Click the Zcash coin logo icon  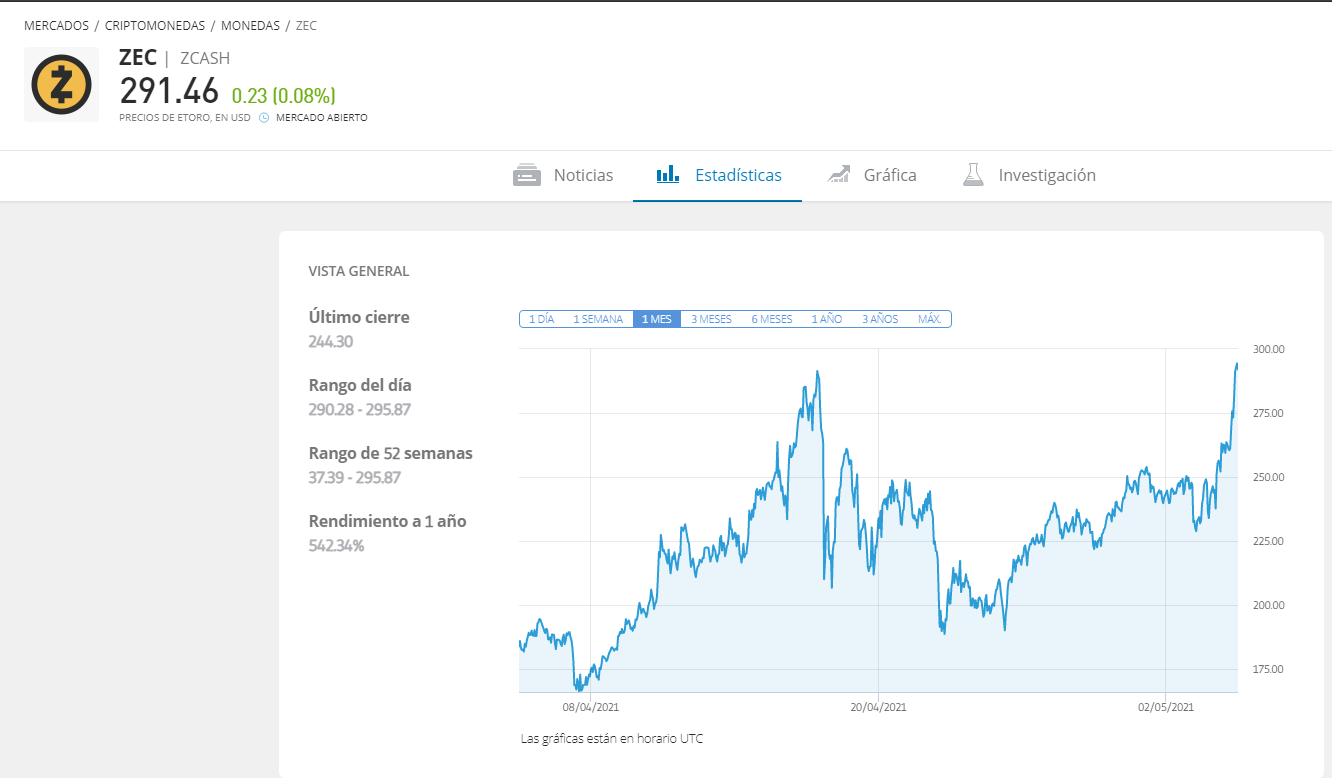(61, 85)
